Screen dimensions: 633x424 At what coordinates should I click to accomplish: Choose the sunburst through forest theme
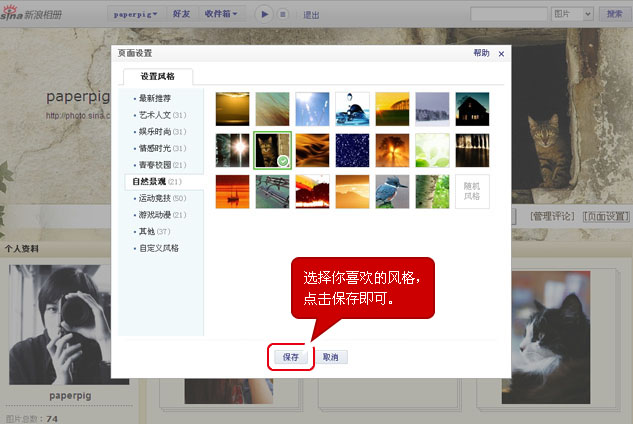click(x=232, y=150)
